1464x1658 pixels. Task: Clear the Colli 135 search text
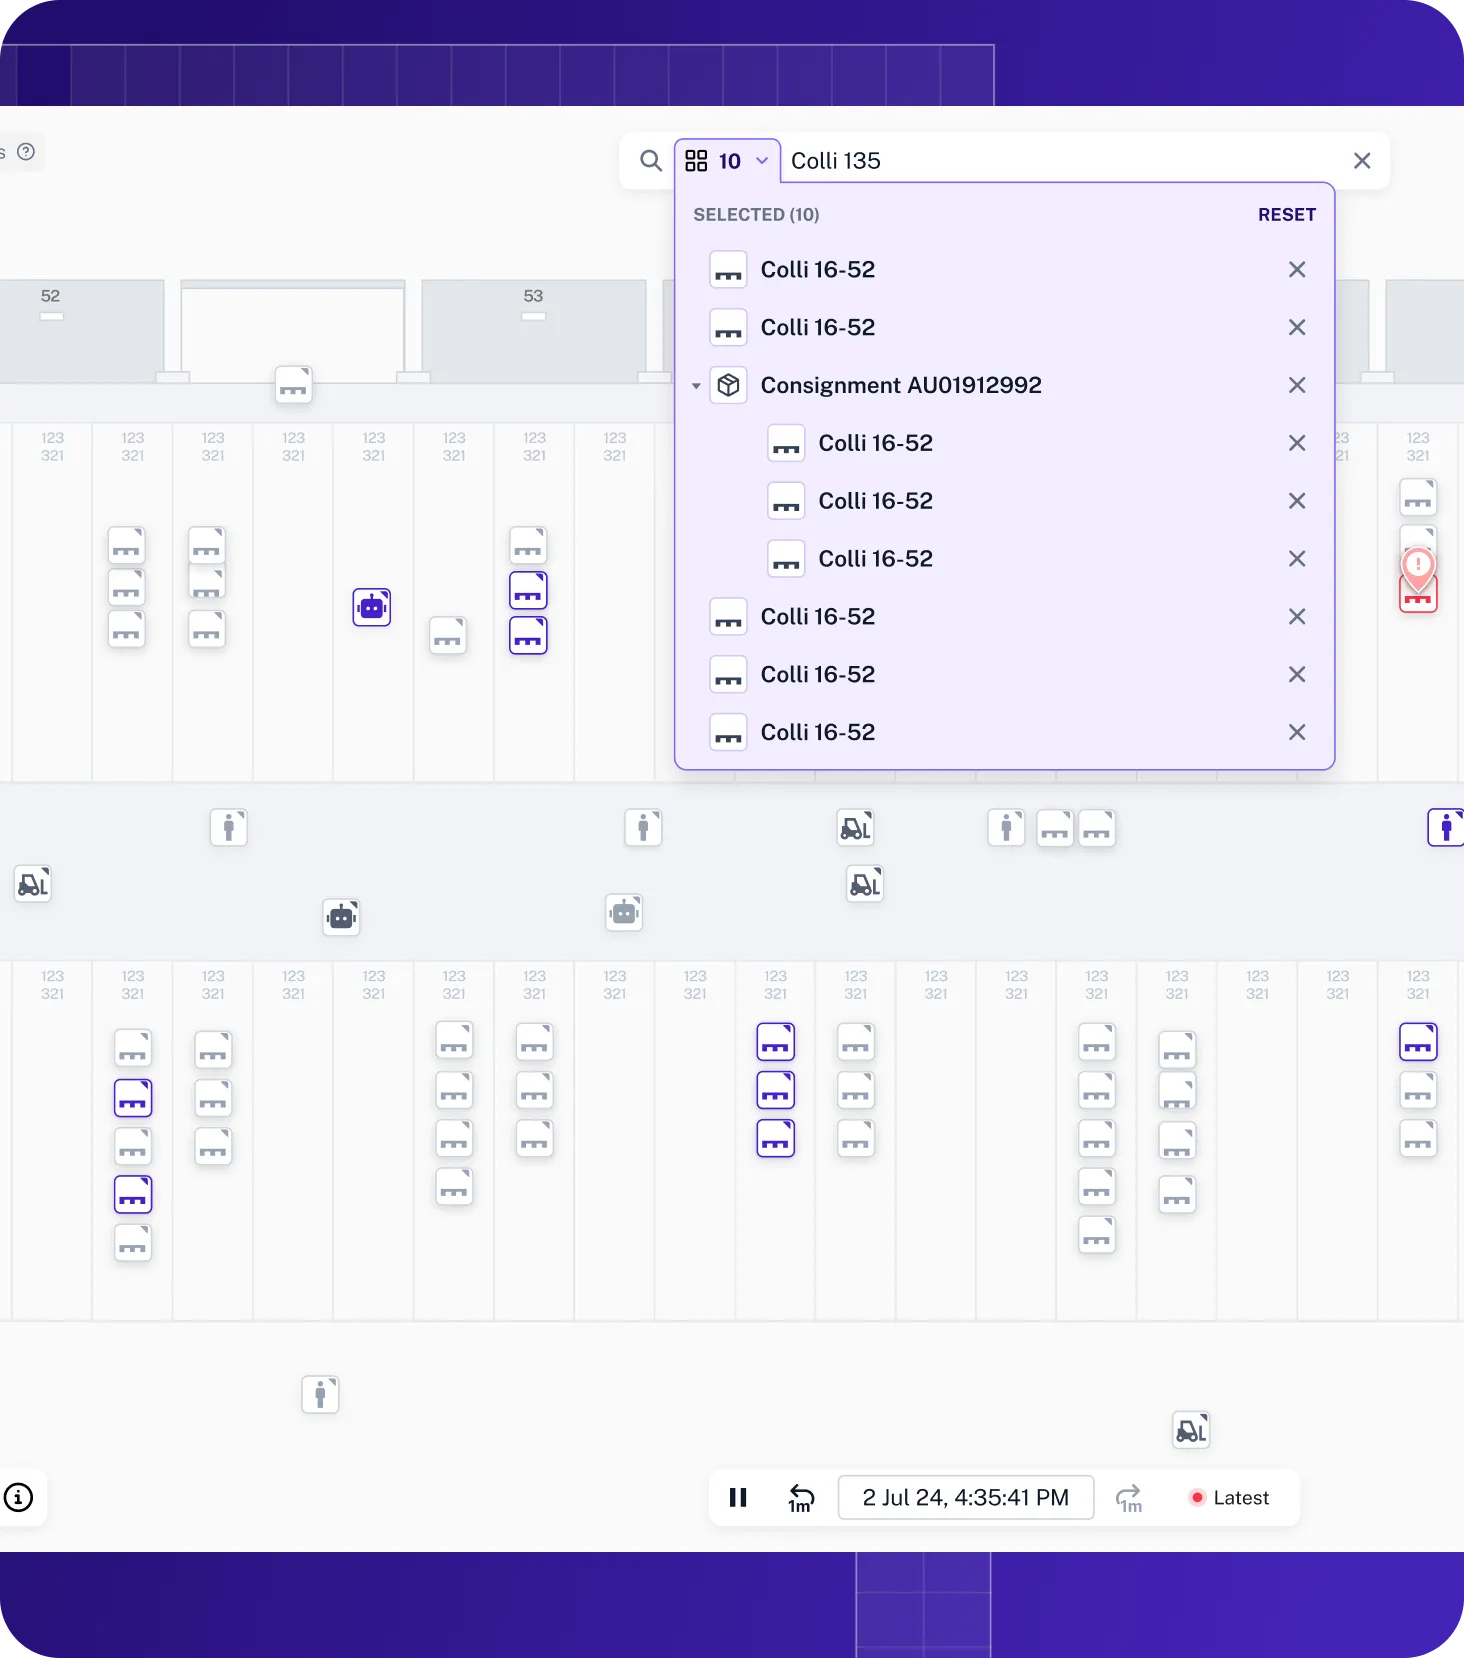1362,161
